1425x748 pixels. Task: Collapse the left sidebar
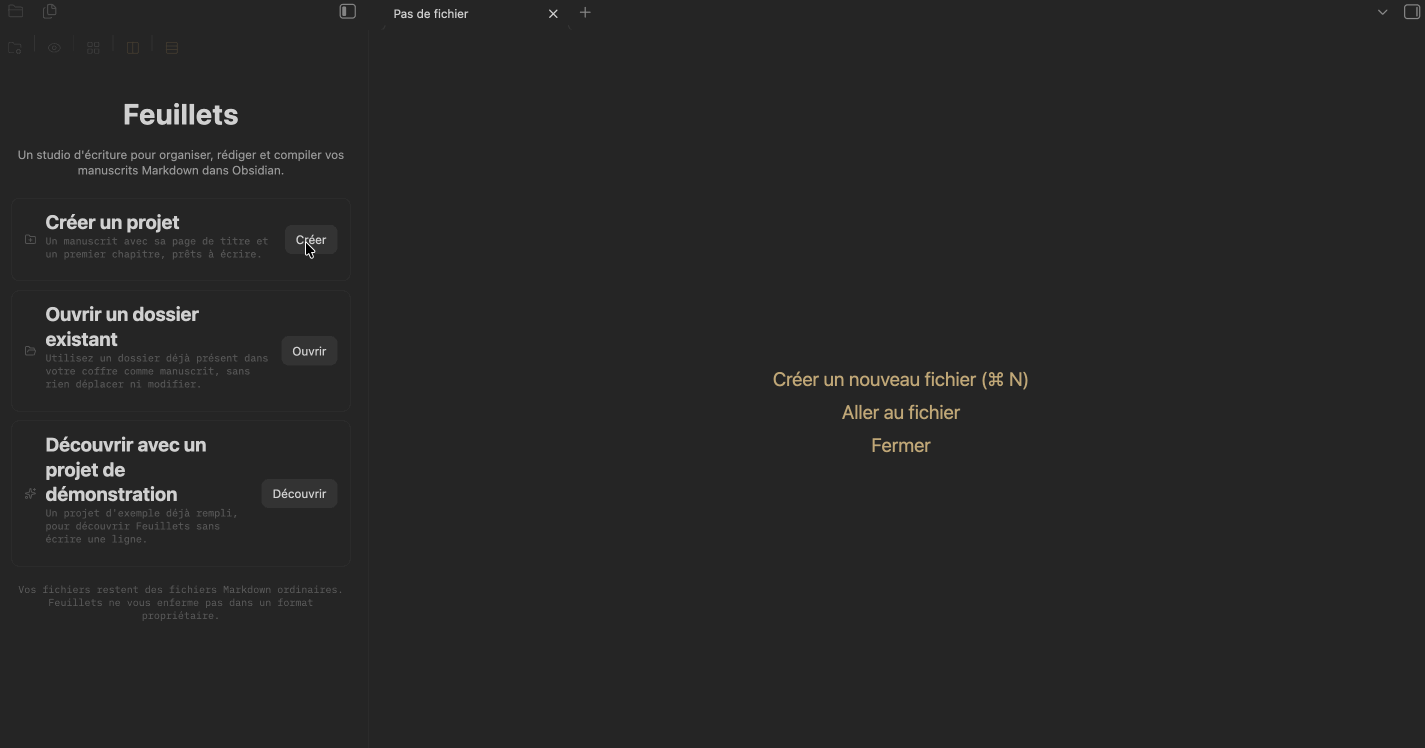click(348, 12)
